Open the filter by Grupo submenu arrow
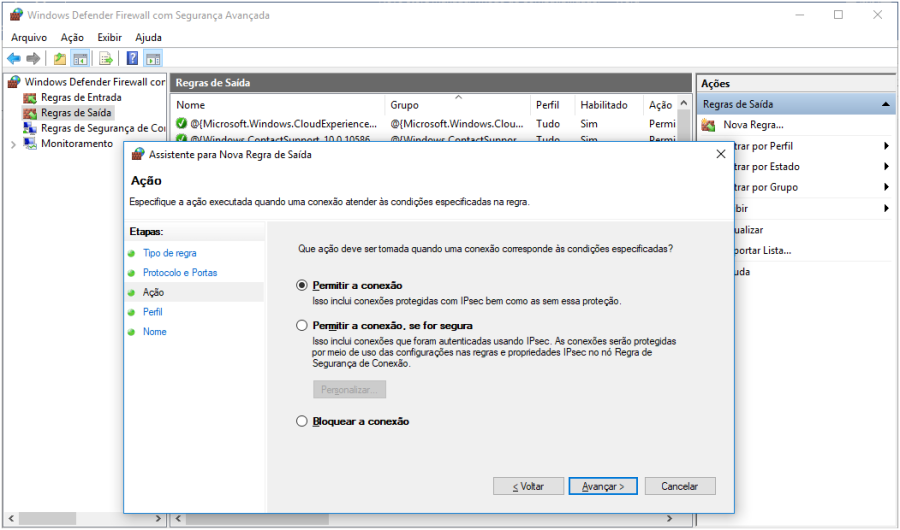The image size is (900, 530). click(887, 187)
